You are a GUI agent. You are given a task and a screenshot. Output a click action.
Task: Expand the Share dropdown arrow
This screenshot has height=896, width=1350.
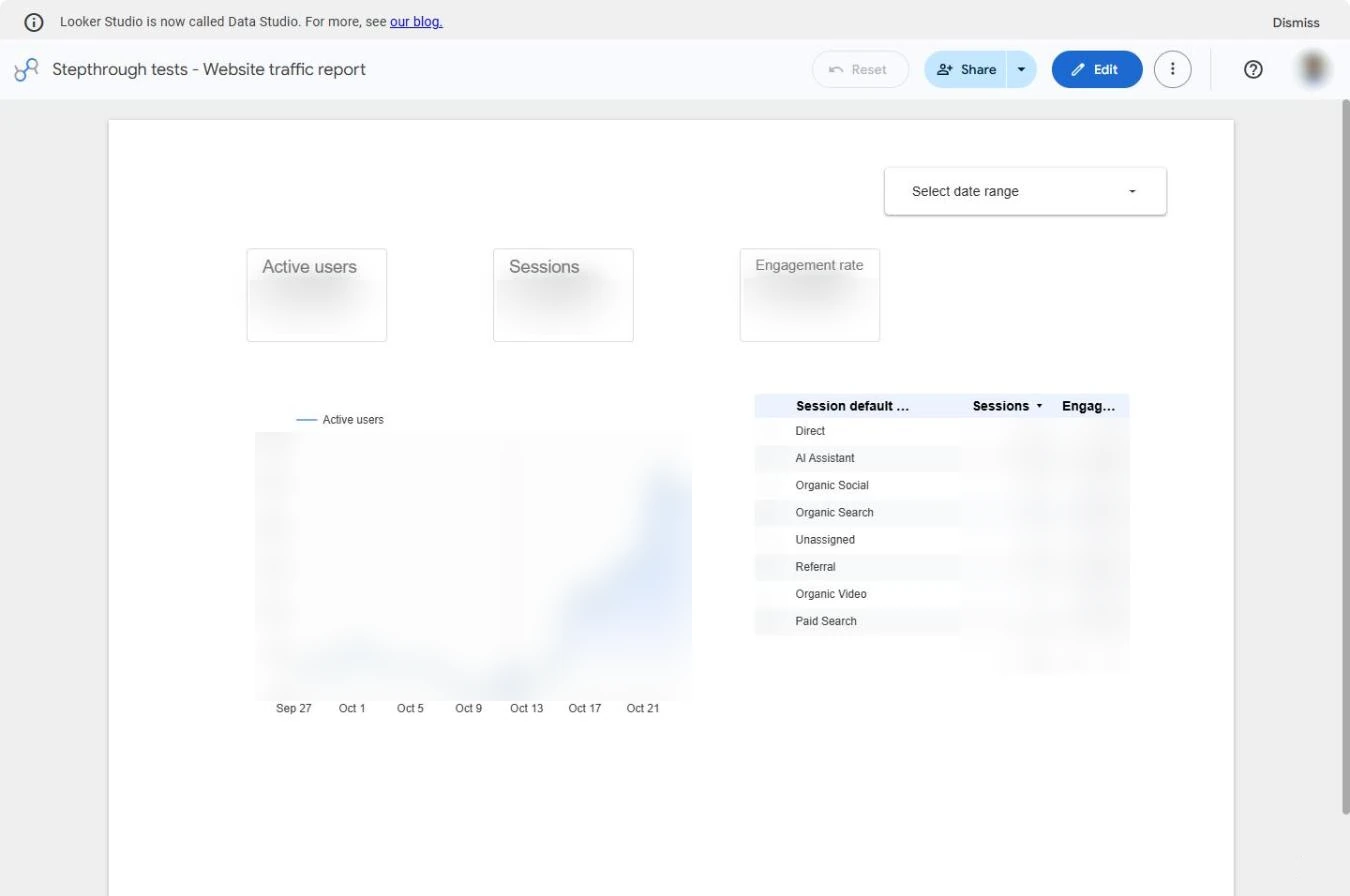pos(1021,69)
